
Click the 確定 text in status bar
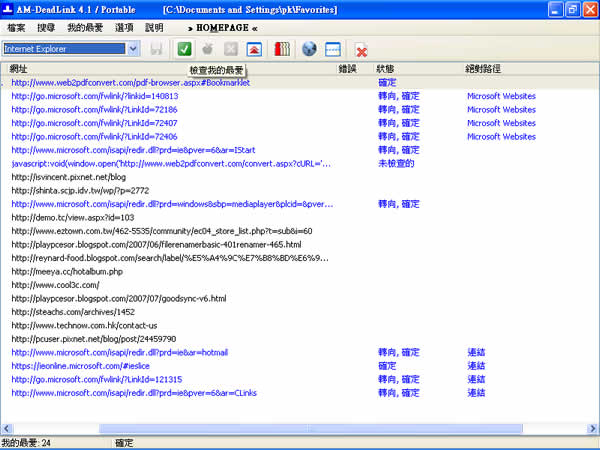124,443
